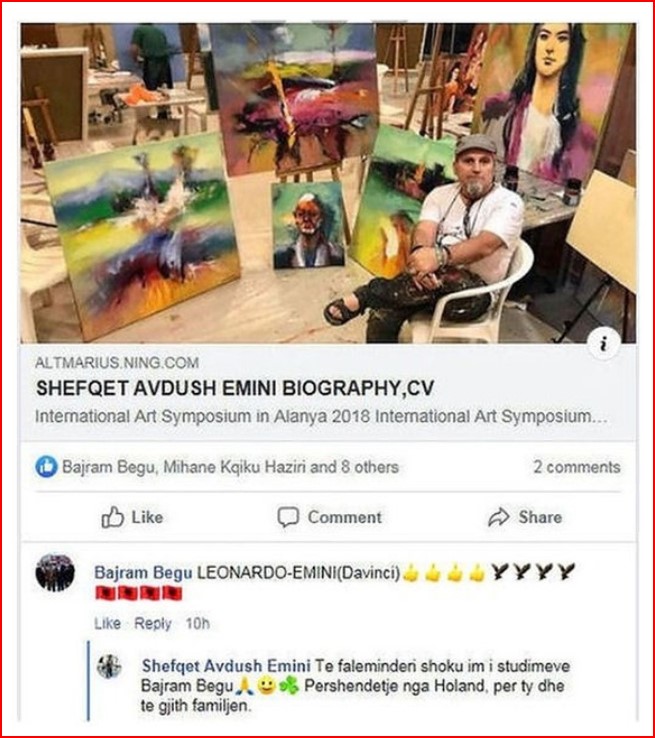Click the Share arrow icon
The width and height of the screenshot is (655, 738).
[499, 517]
